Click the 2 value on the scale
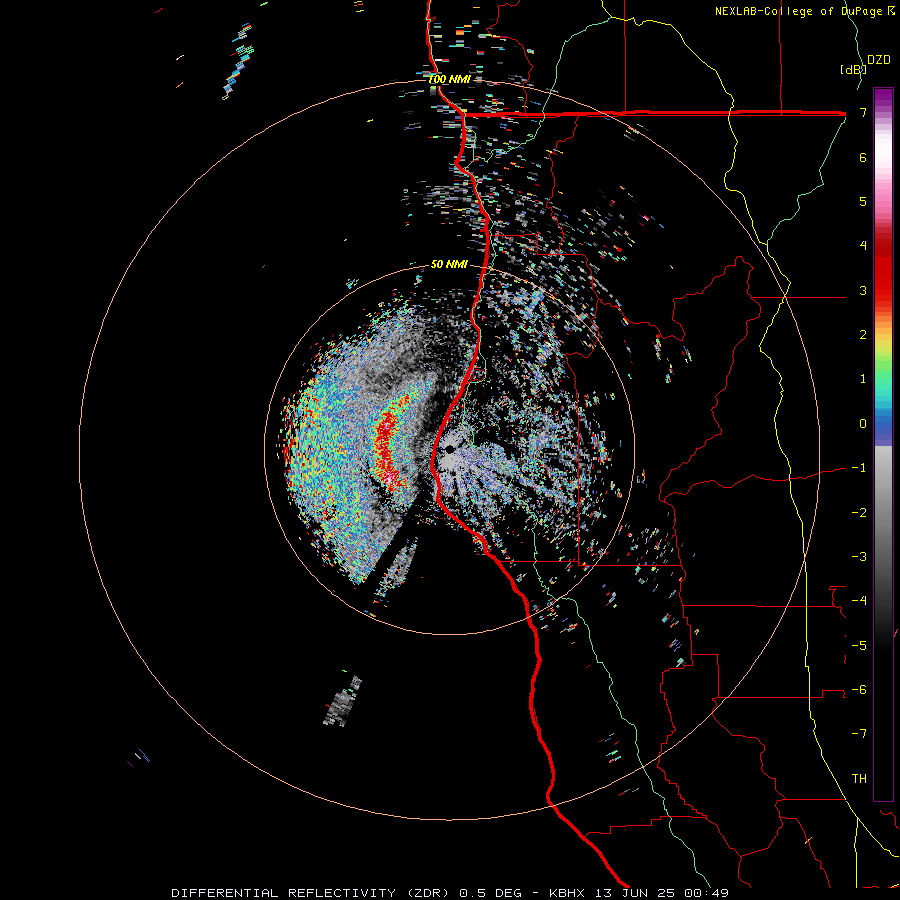 863,335
